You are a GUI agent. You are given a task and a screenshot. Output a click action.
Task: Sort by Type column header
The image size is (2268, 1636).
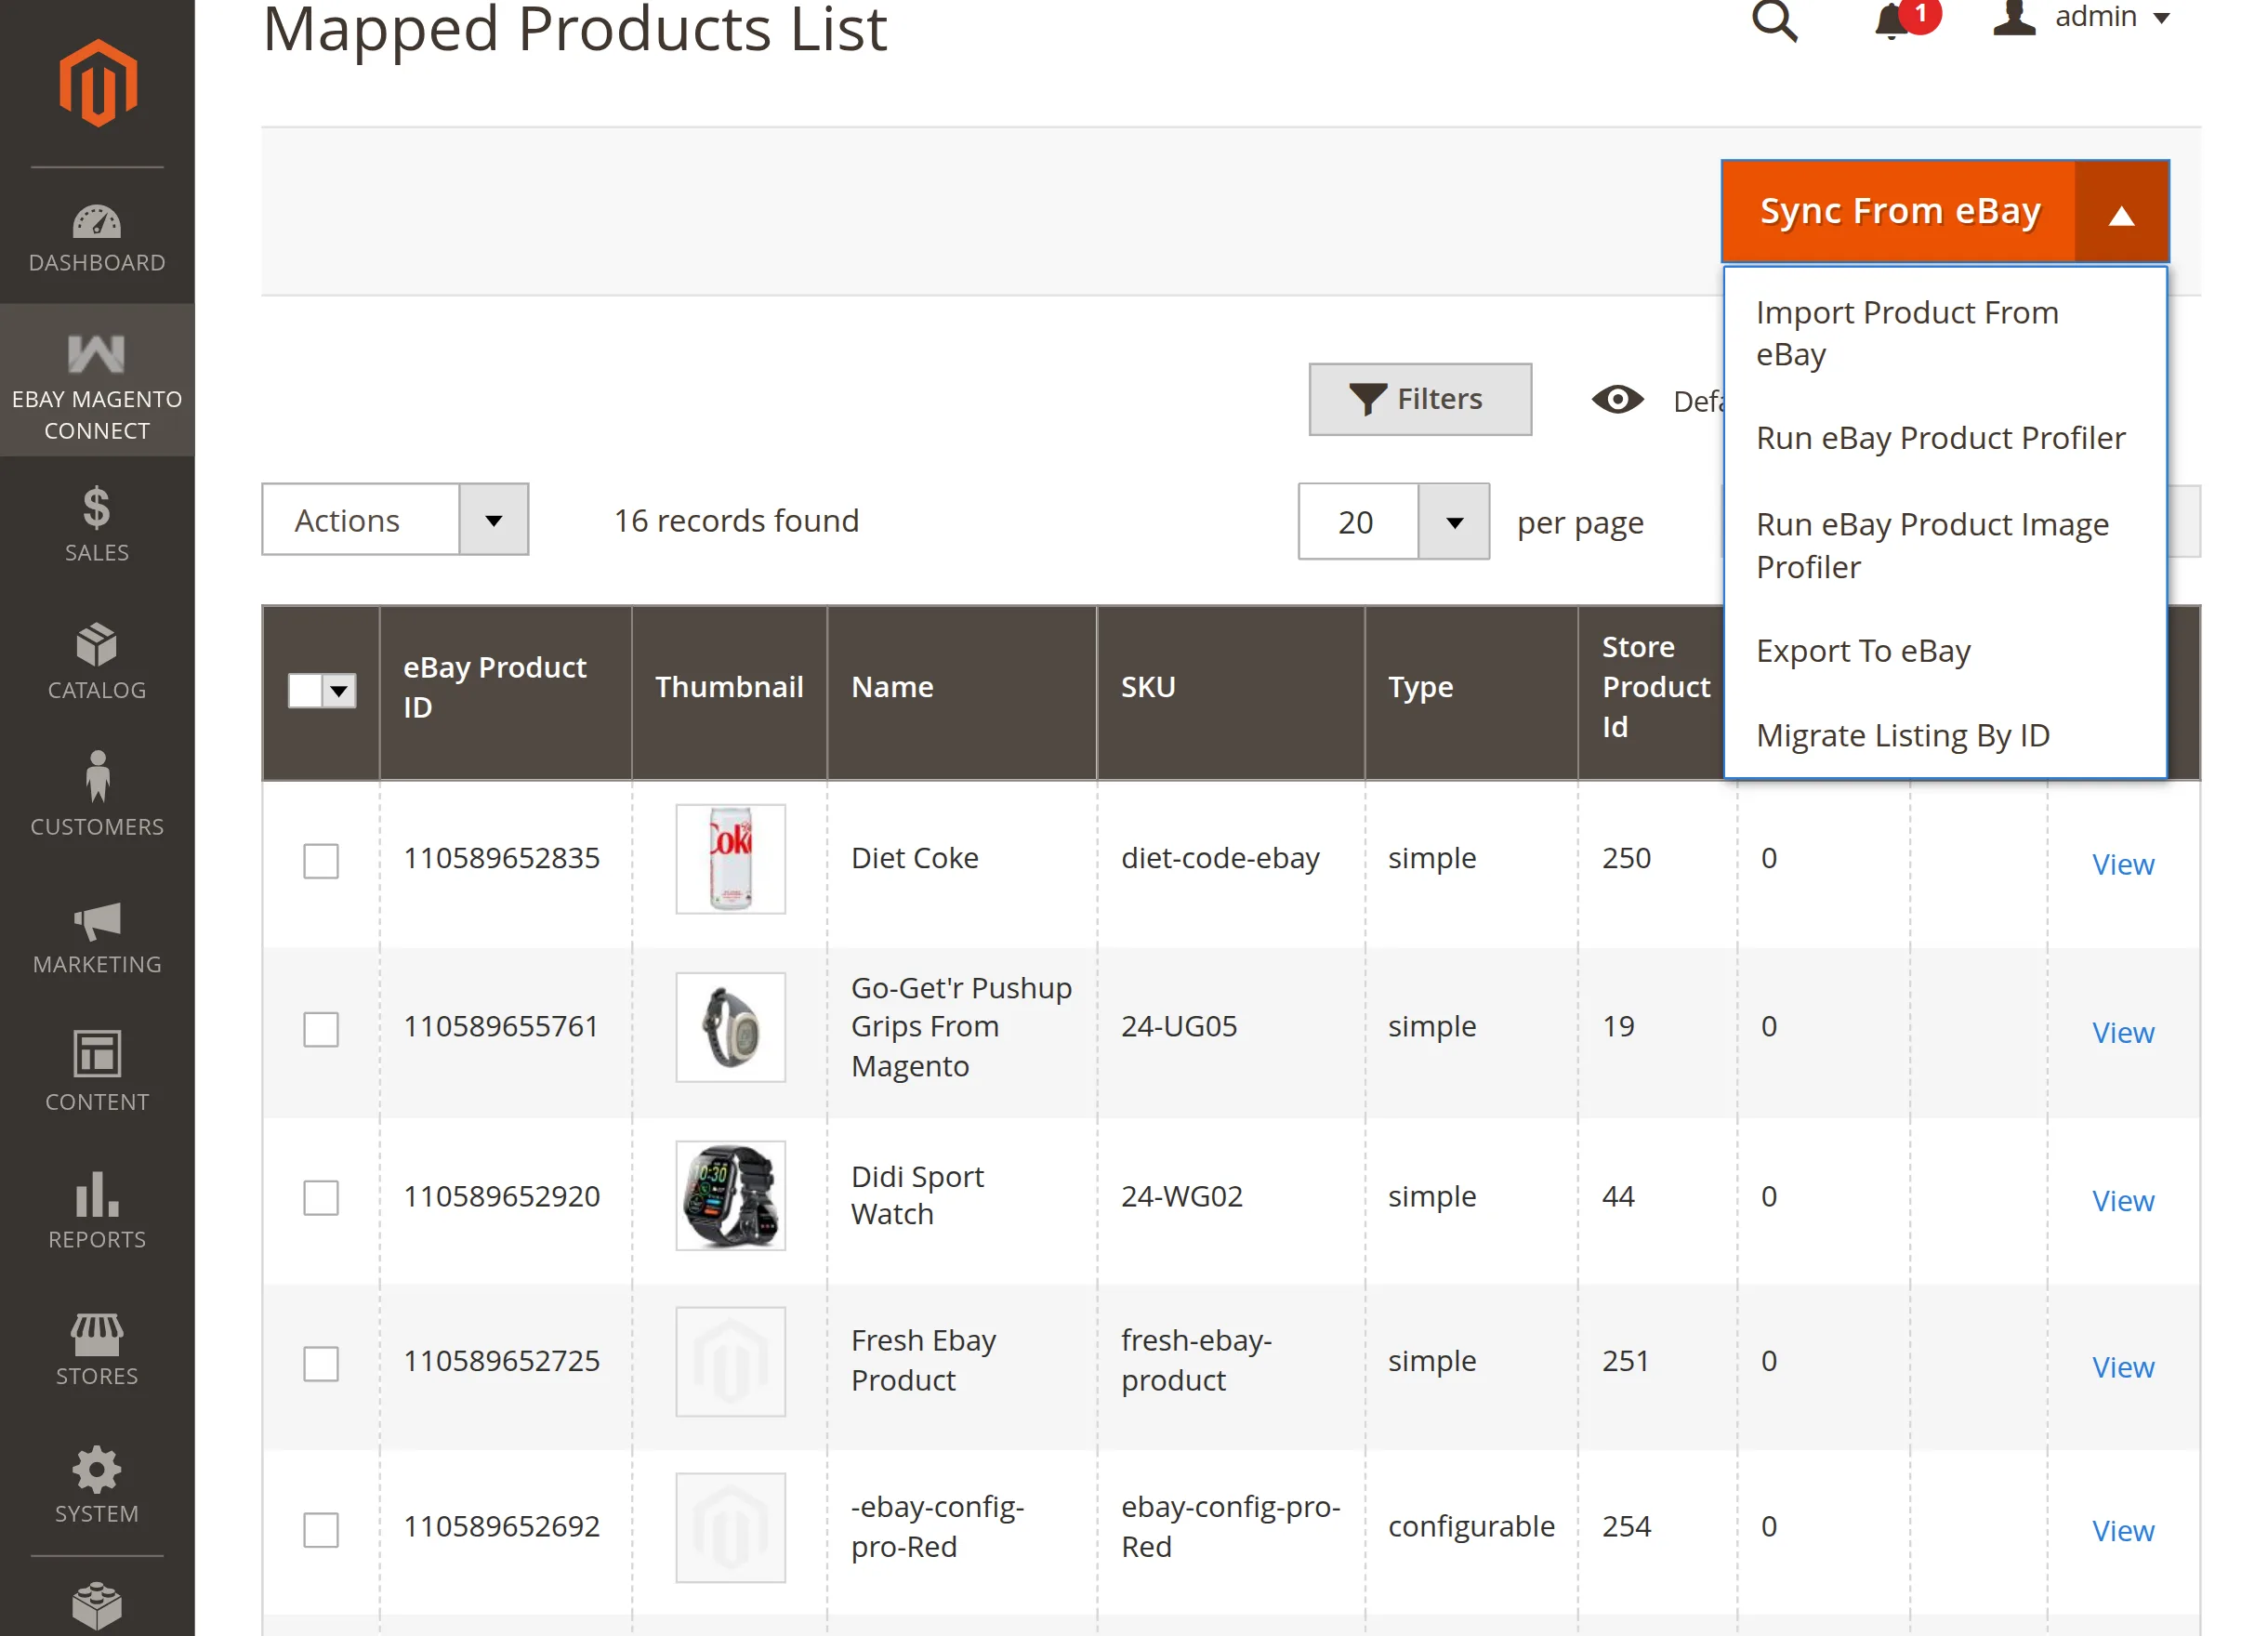(1471, 691)
